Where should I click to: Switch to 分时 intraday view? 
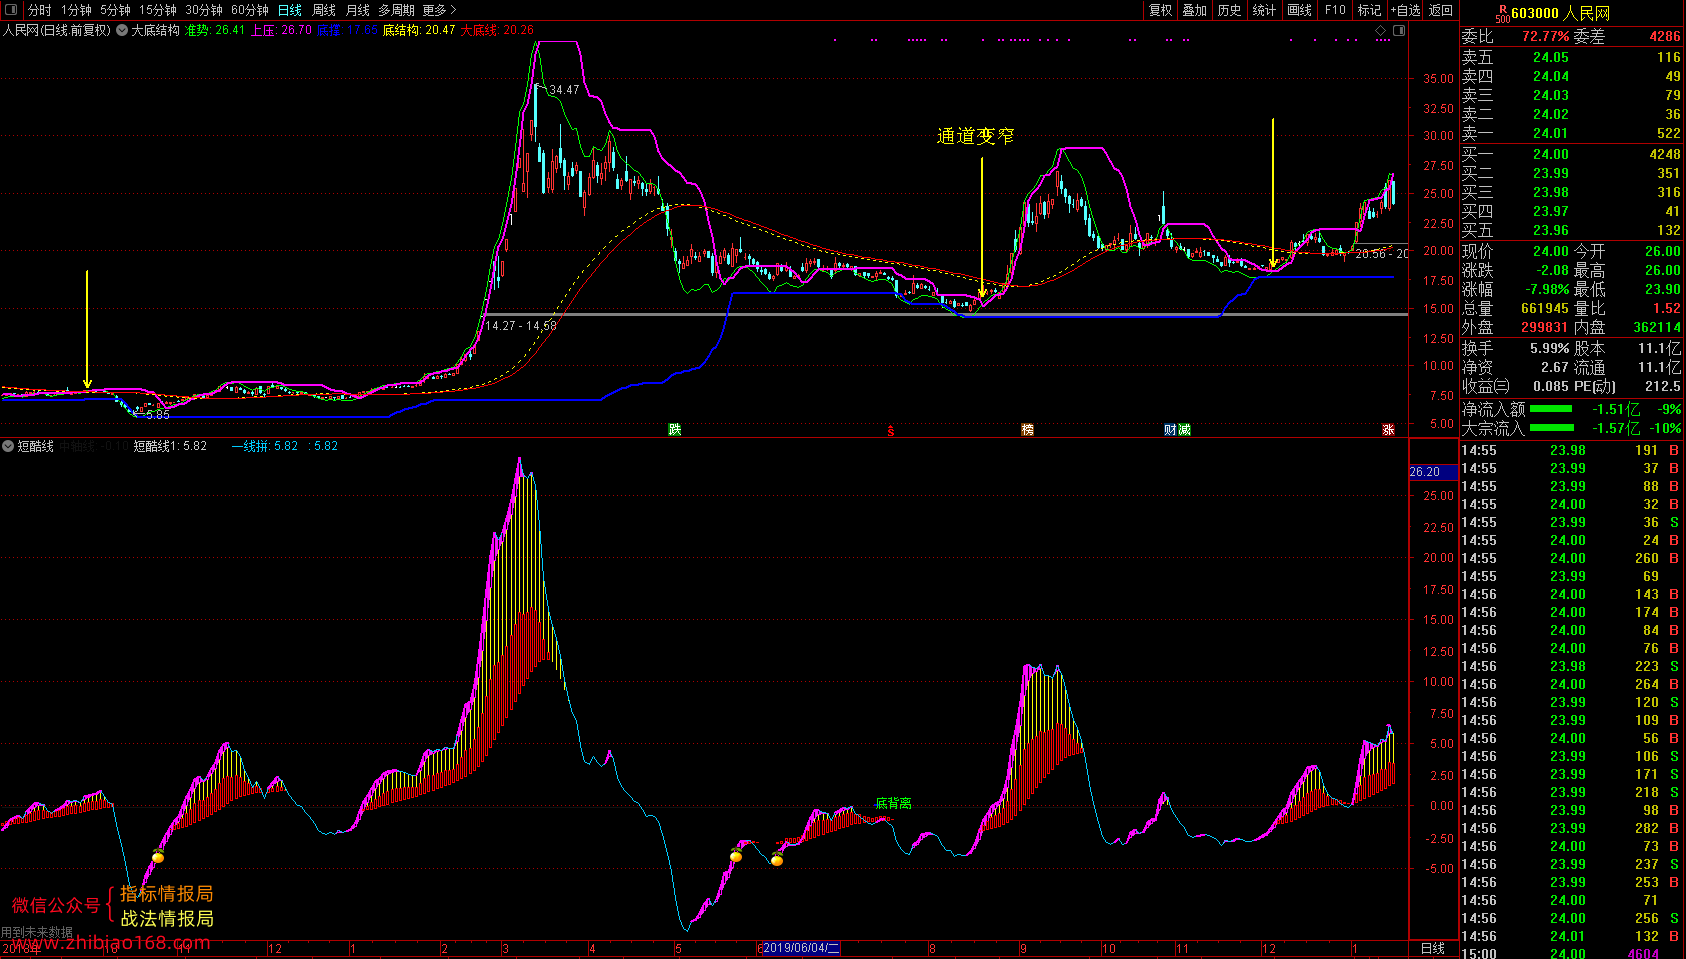click(x=40, y=10)
